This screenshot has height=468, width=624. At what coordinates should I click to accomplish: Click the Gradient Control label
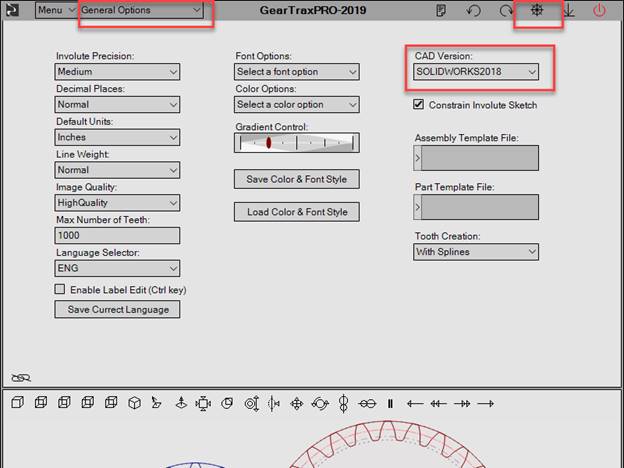coord(271,127)
